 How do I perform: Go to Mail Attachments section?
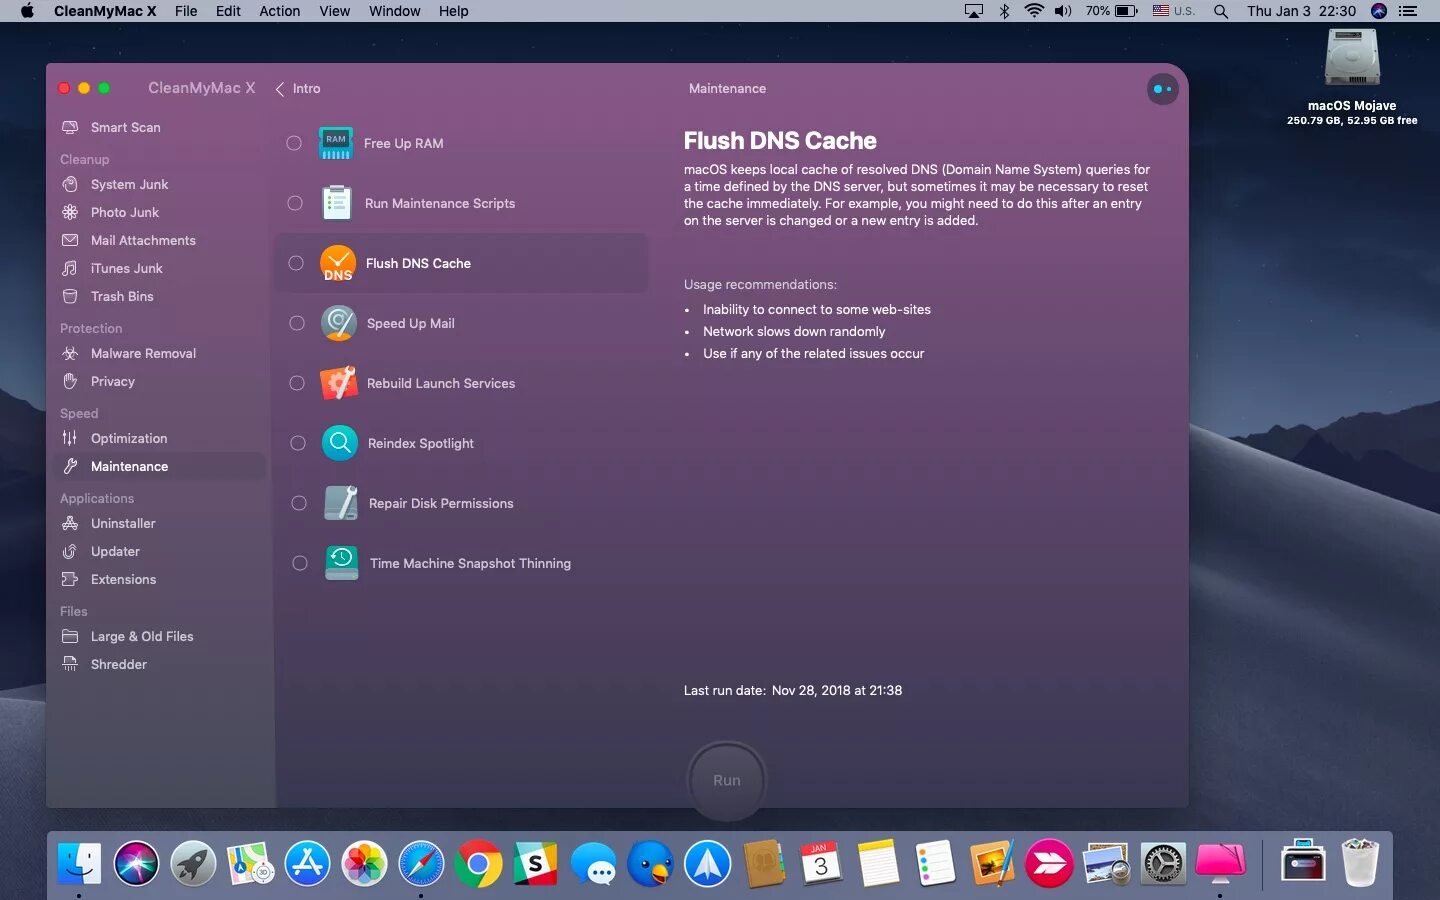[143, 240]
